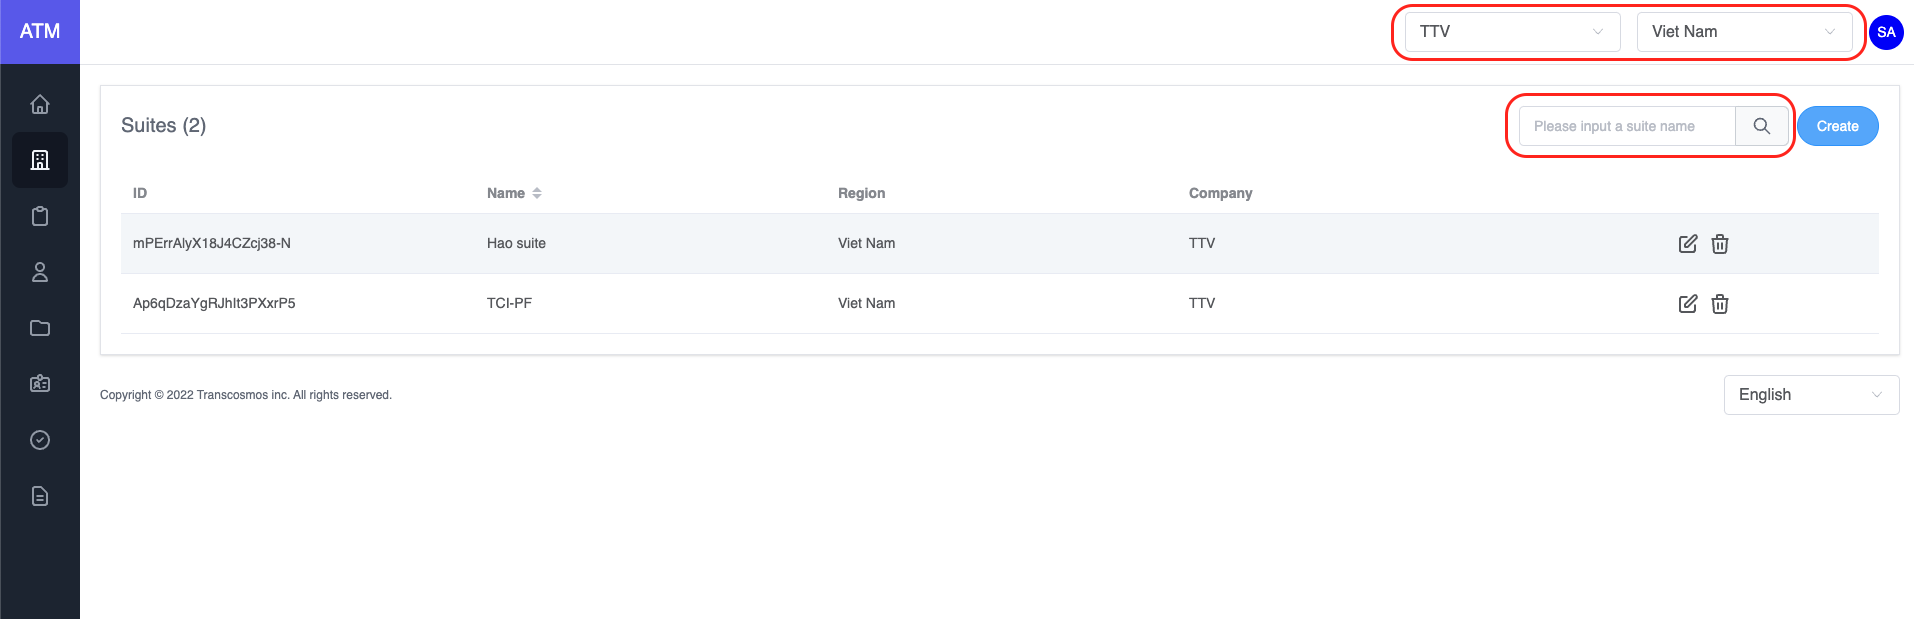Delete the Hao suite row

tap(1720, 244)
